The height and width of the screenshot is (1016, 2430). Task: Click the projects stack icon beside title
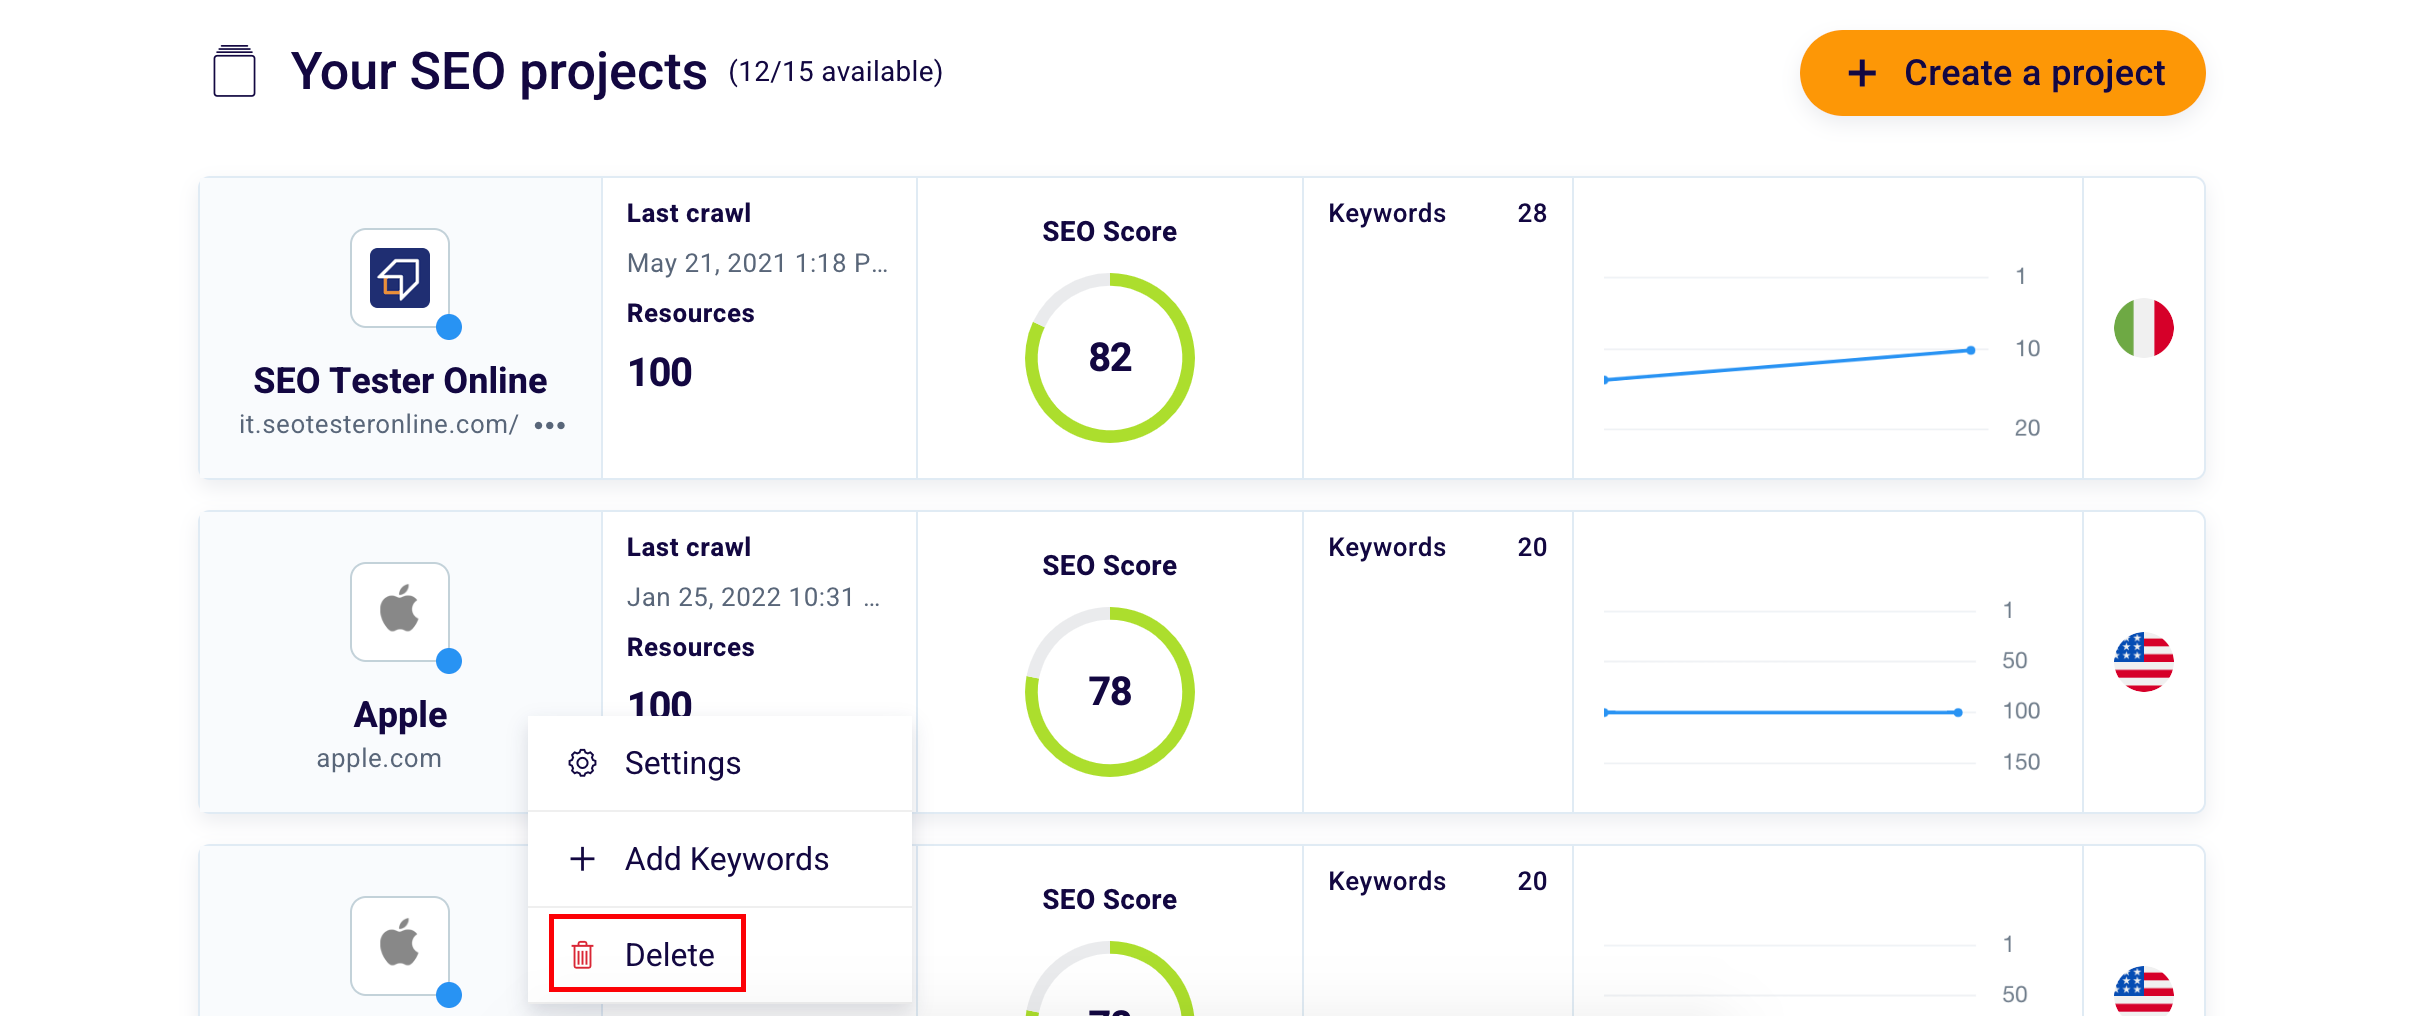pos(235,72)
